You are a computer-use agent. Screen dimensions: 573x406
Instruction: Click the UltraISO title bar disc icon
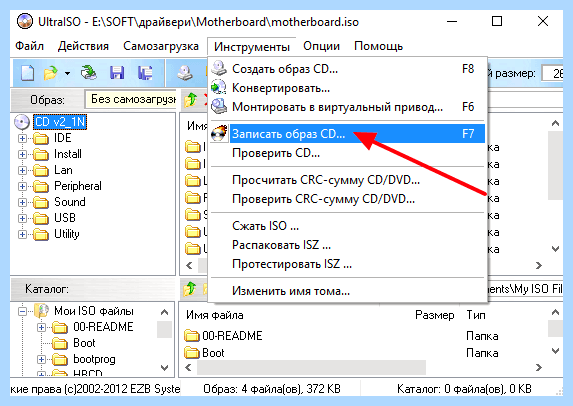25,22
